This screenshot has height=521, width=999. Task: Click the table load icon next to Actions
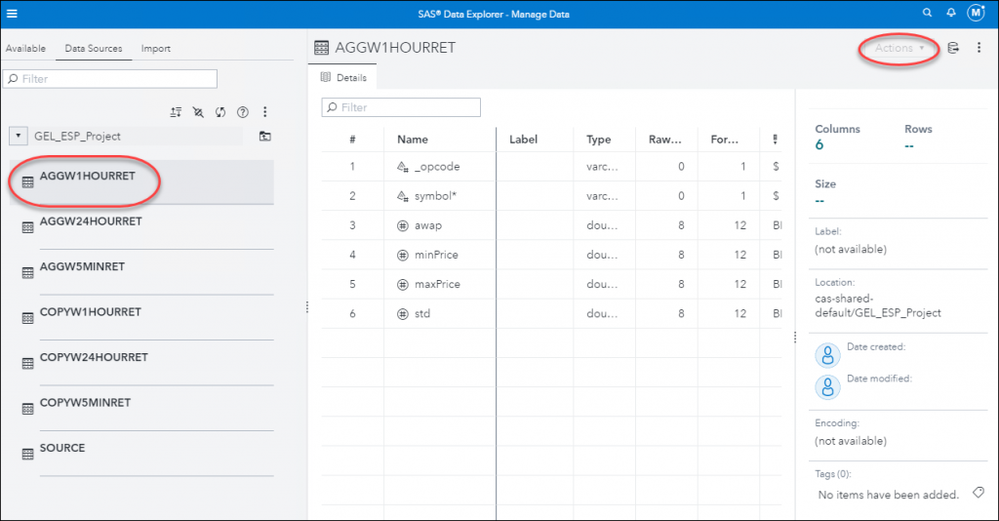coord(953,48)
